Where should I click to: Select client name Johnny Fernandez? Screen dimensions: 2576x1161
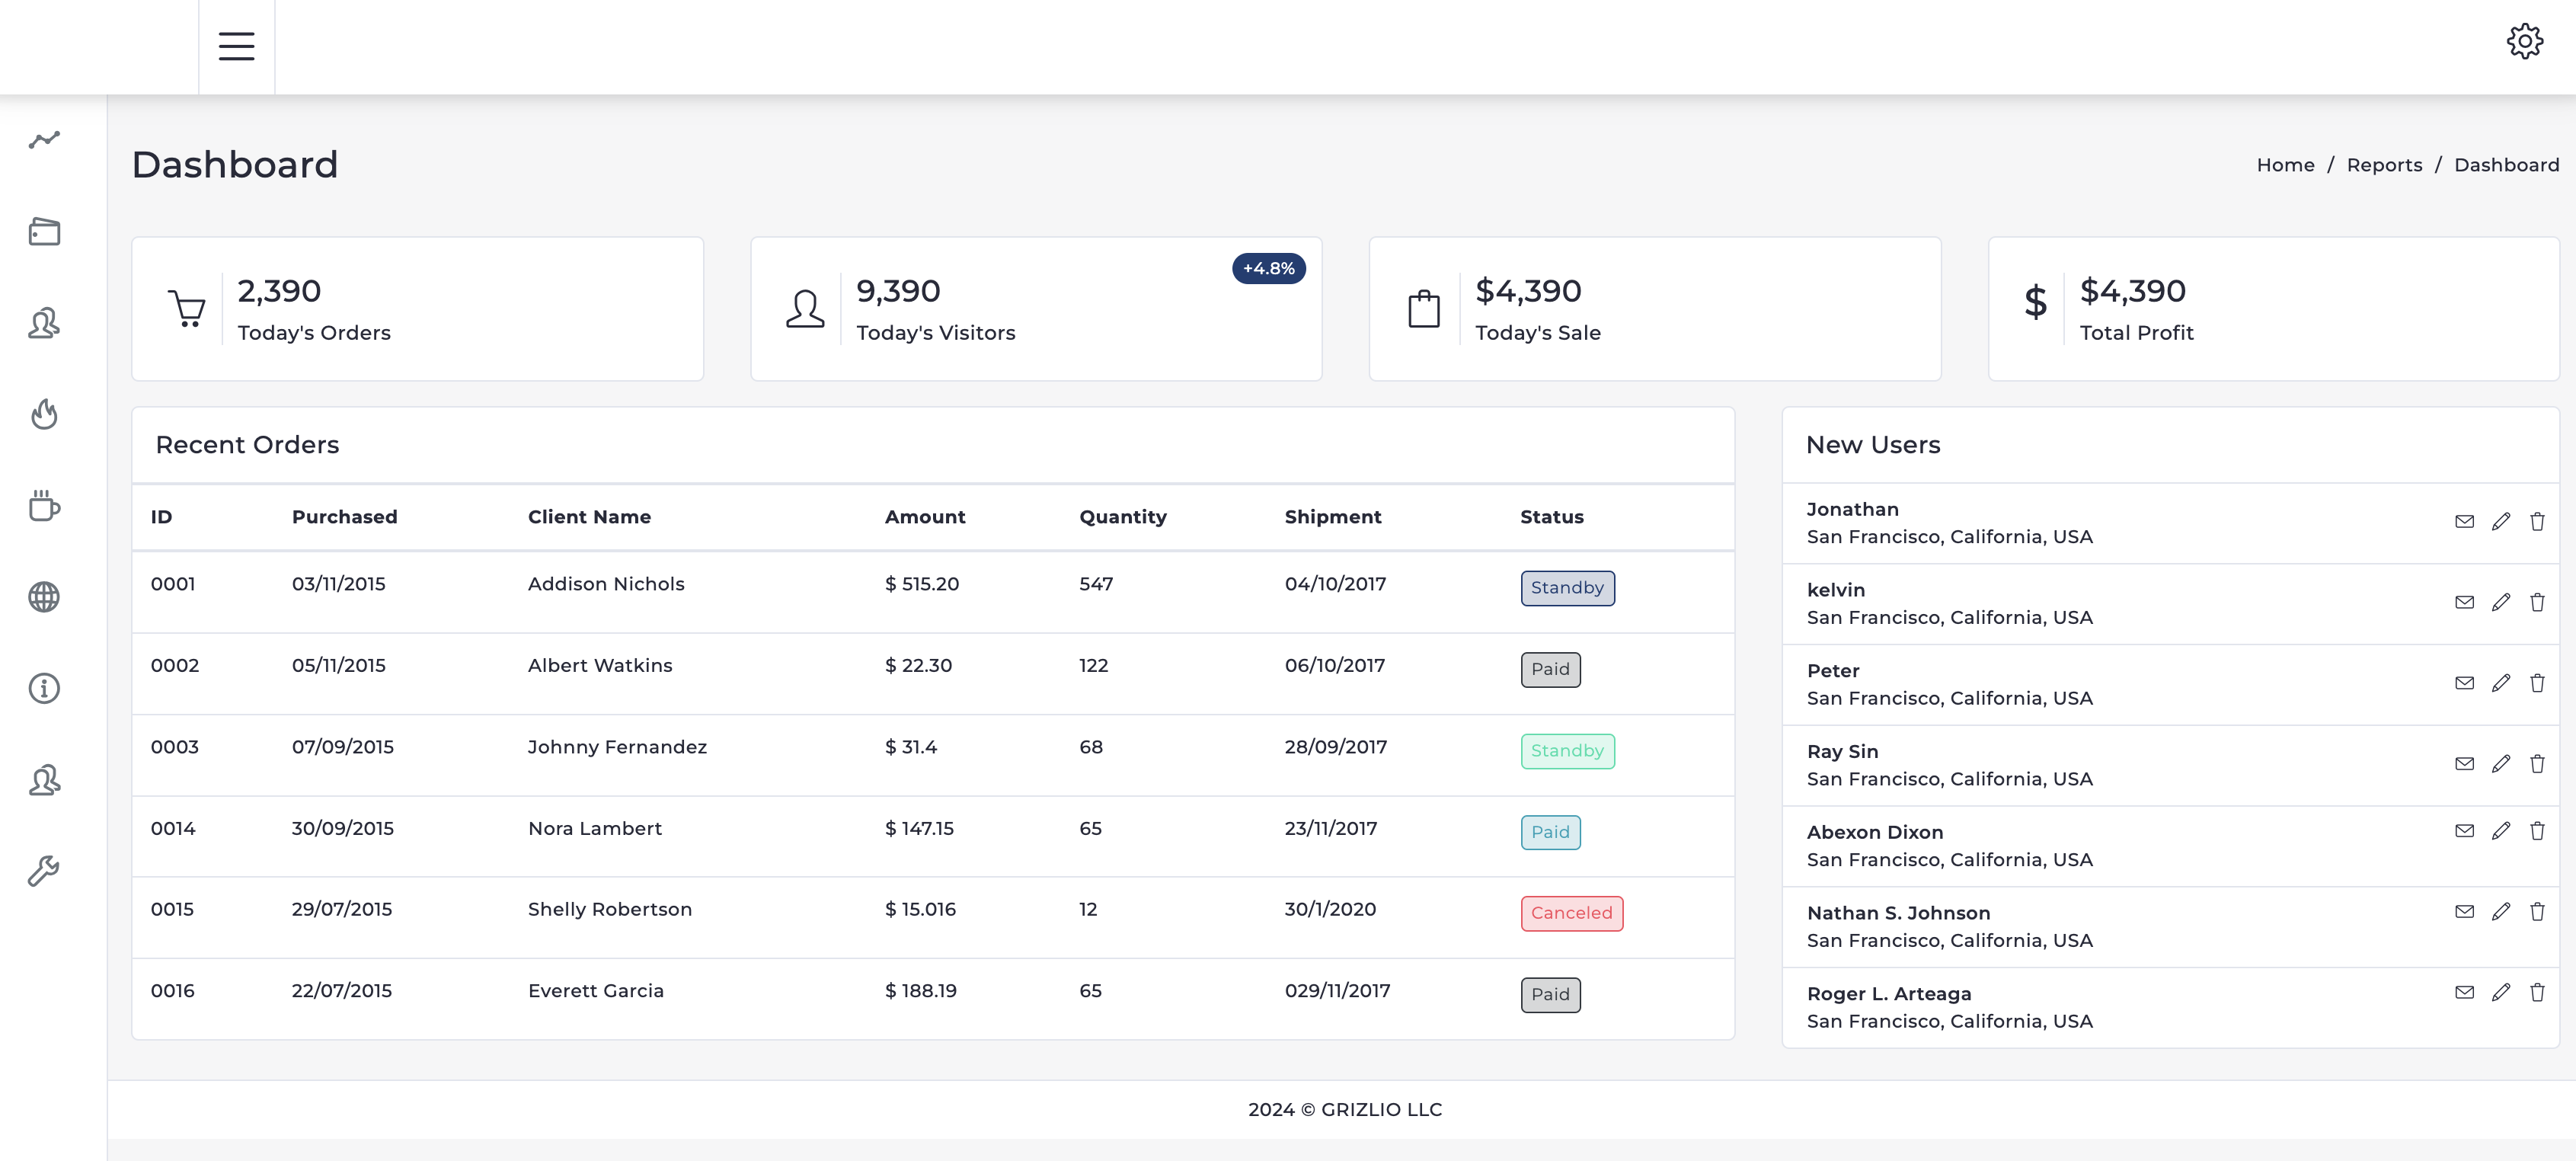(x=617, y=747)
